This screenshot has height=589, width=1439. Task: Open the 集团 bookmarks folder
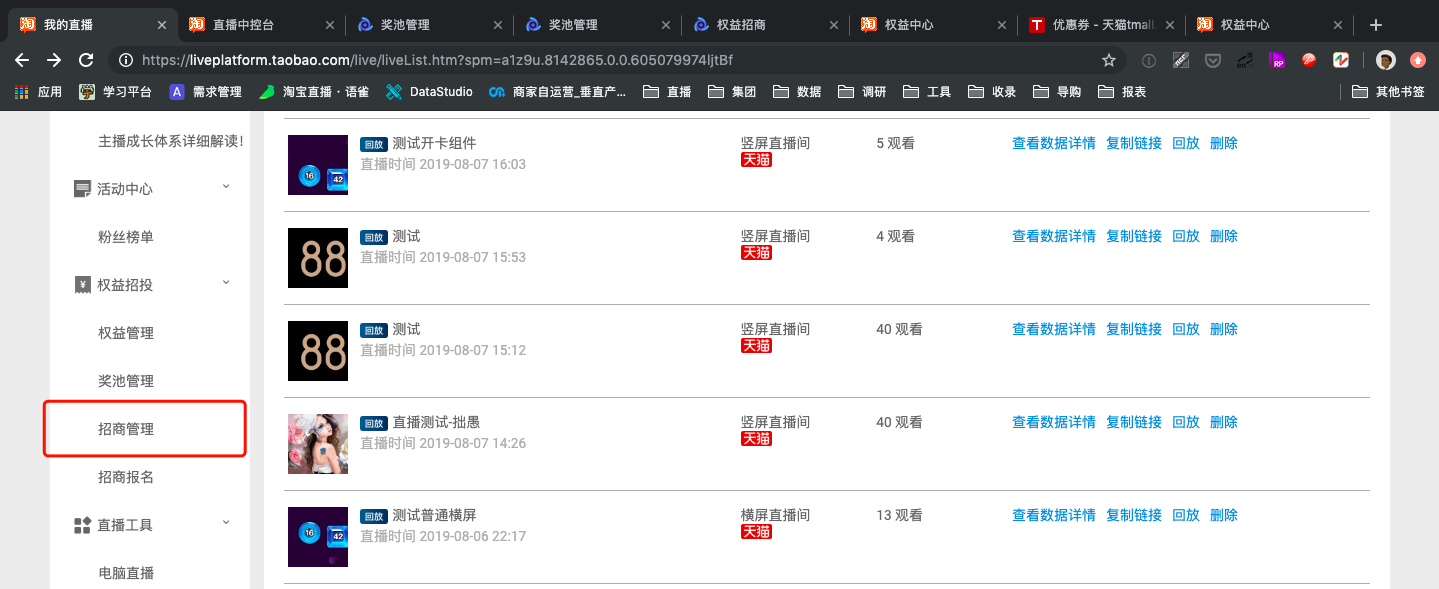(x=732, y=91)
